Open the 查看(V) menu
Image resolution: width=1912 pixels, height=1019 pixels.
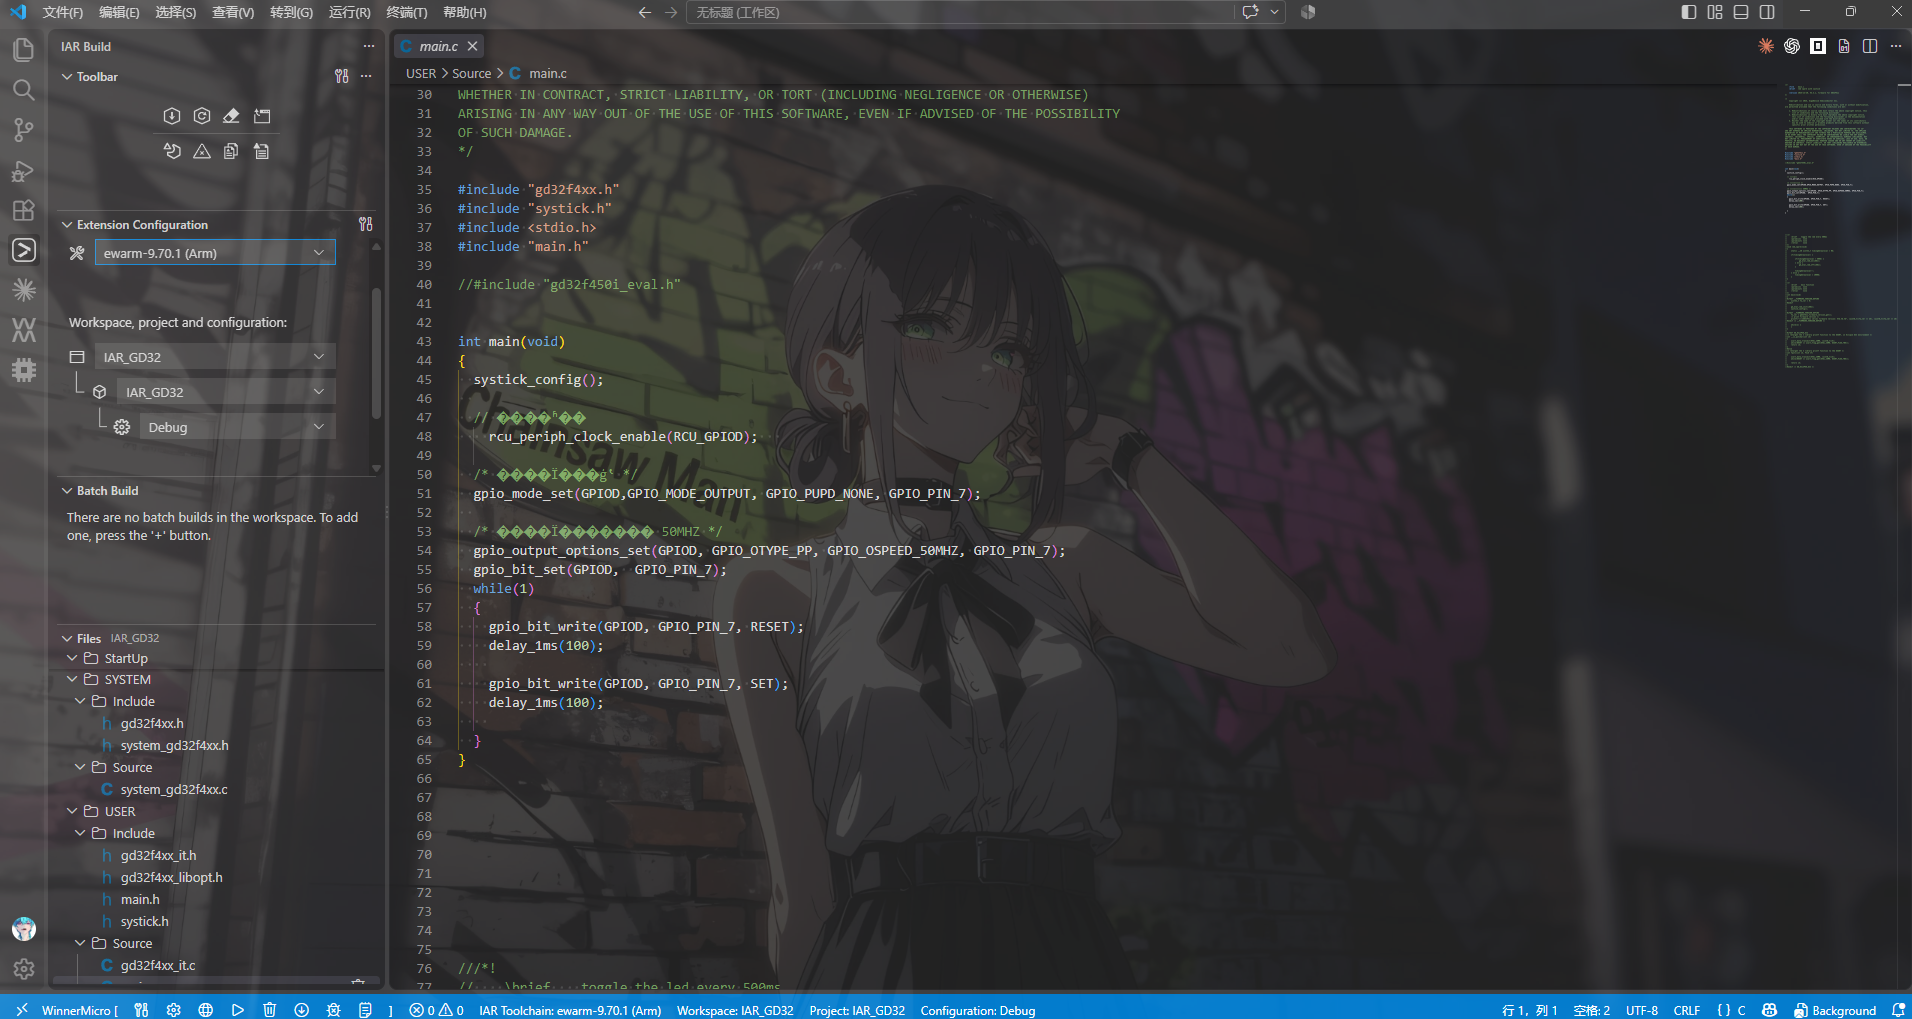point(233,12)
